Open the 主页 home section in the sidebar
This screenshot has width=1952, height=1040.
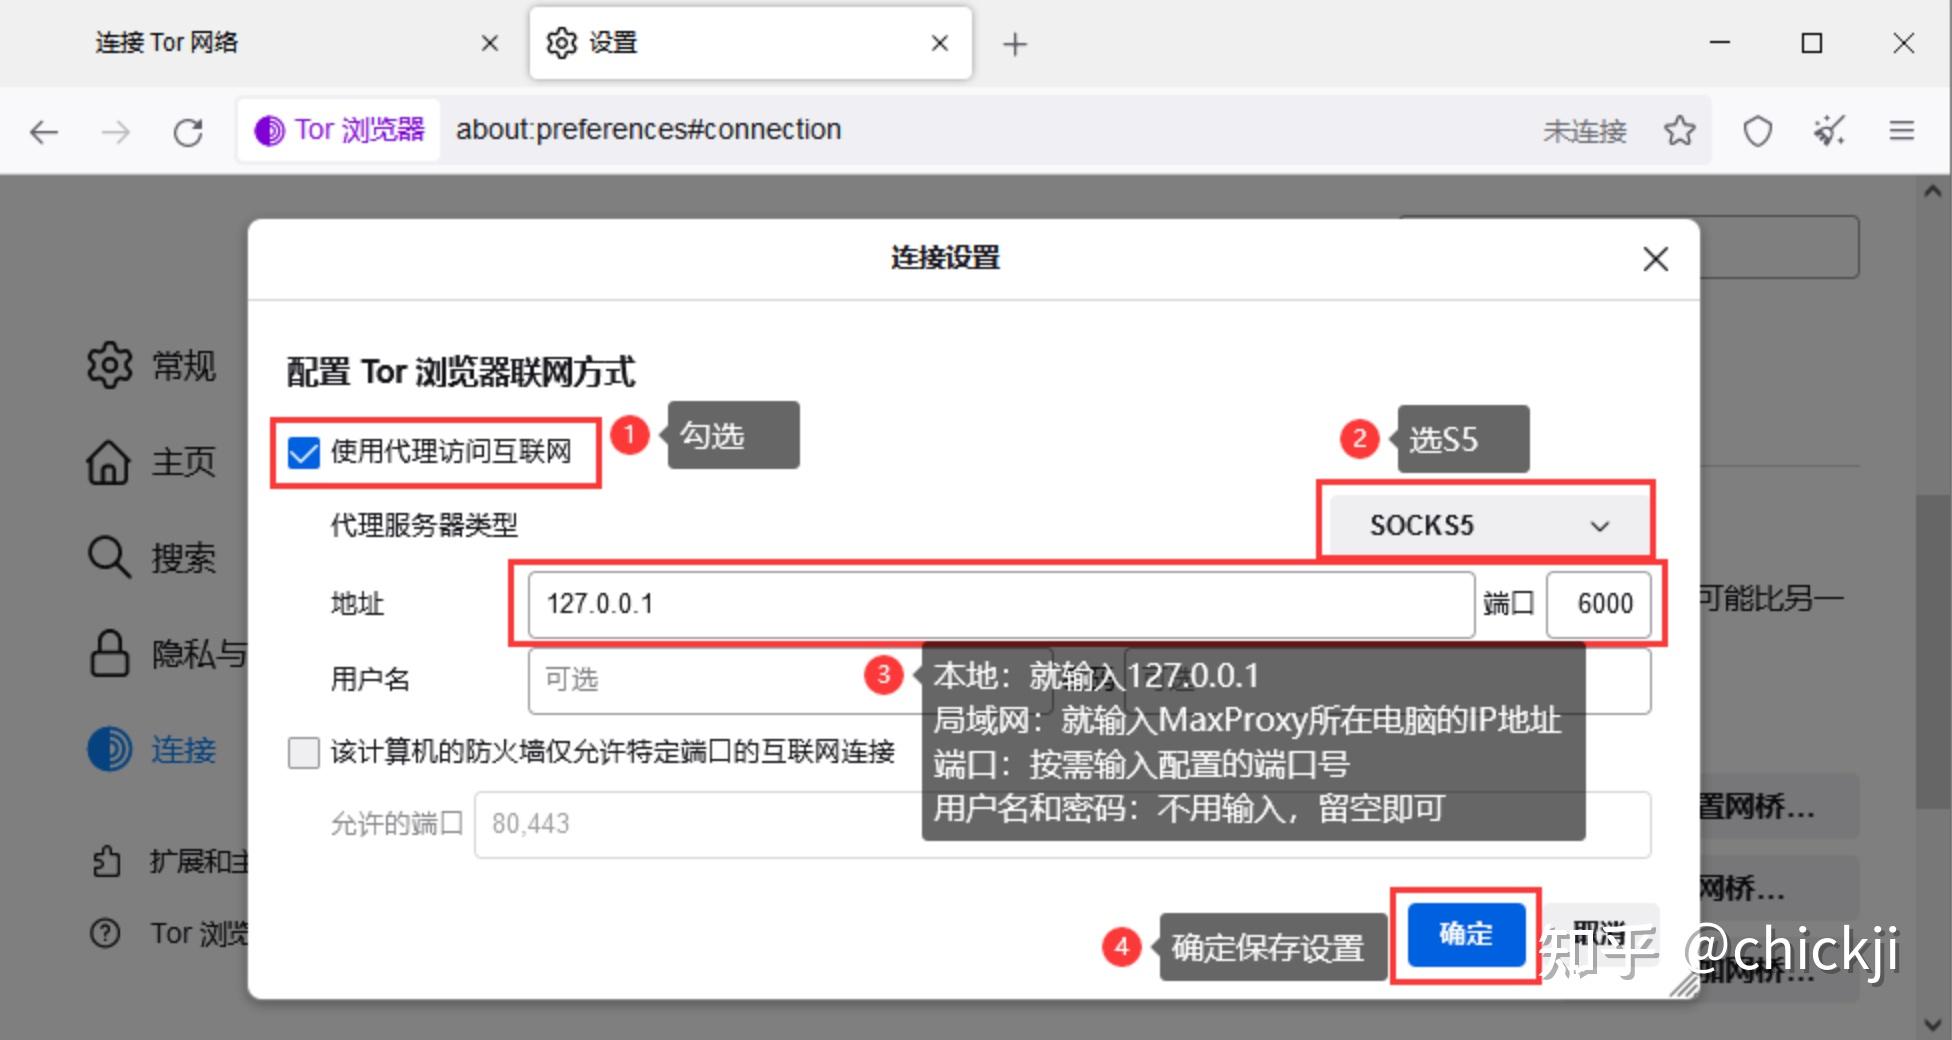click(109, 462)
